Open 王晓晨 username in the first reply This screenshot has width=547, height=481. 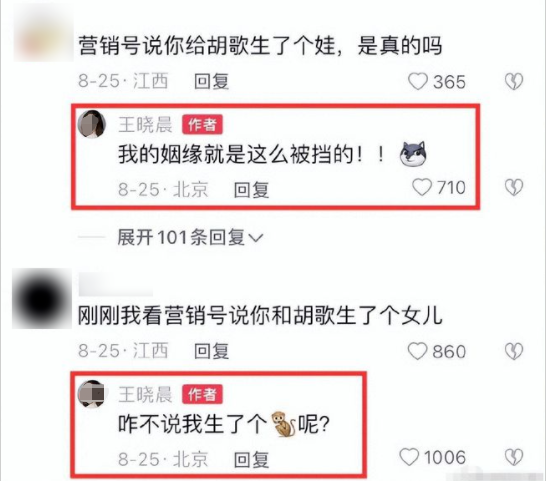(x=145, y=125)
